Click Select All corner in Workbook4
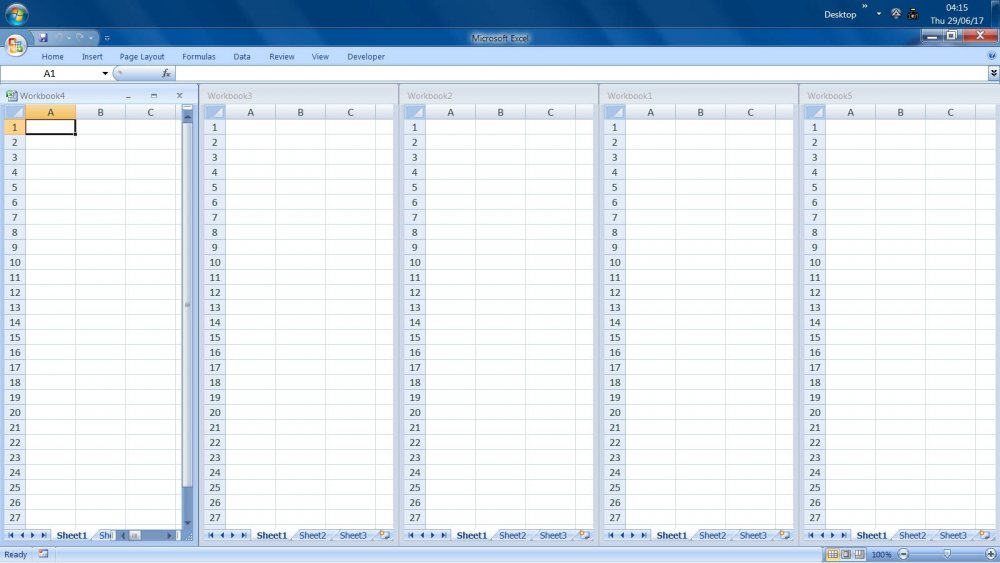 point(15,112)
